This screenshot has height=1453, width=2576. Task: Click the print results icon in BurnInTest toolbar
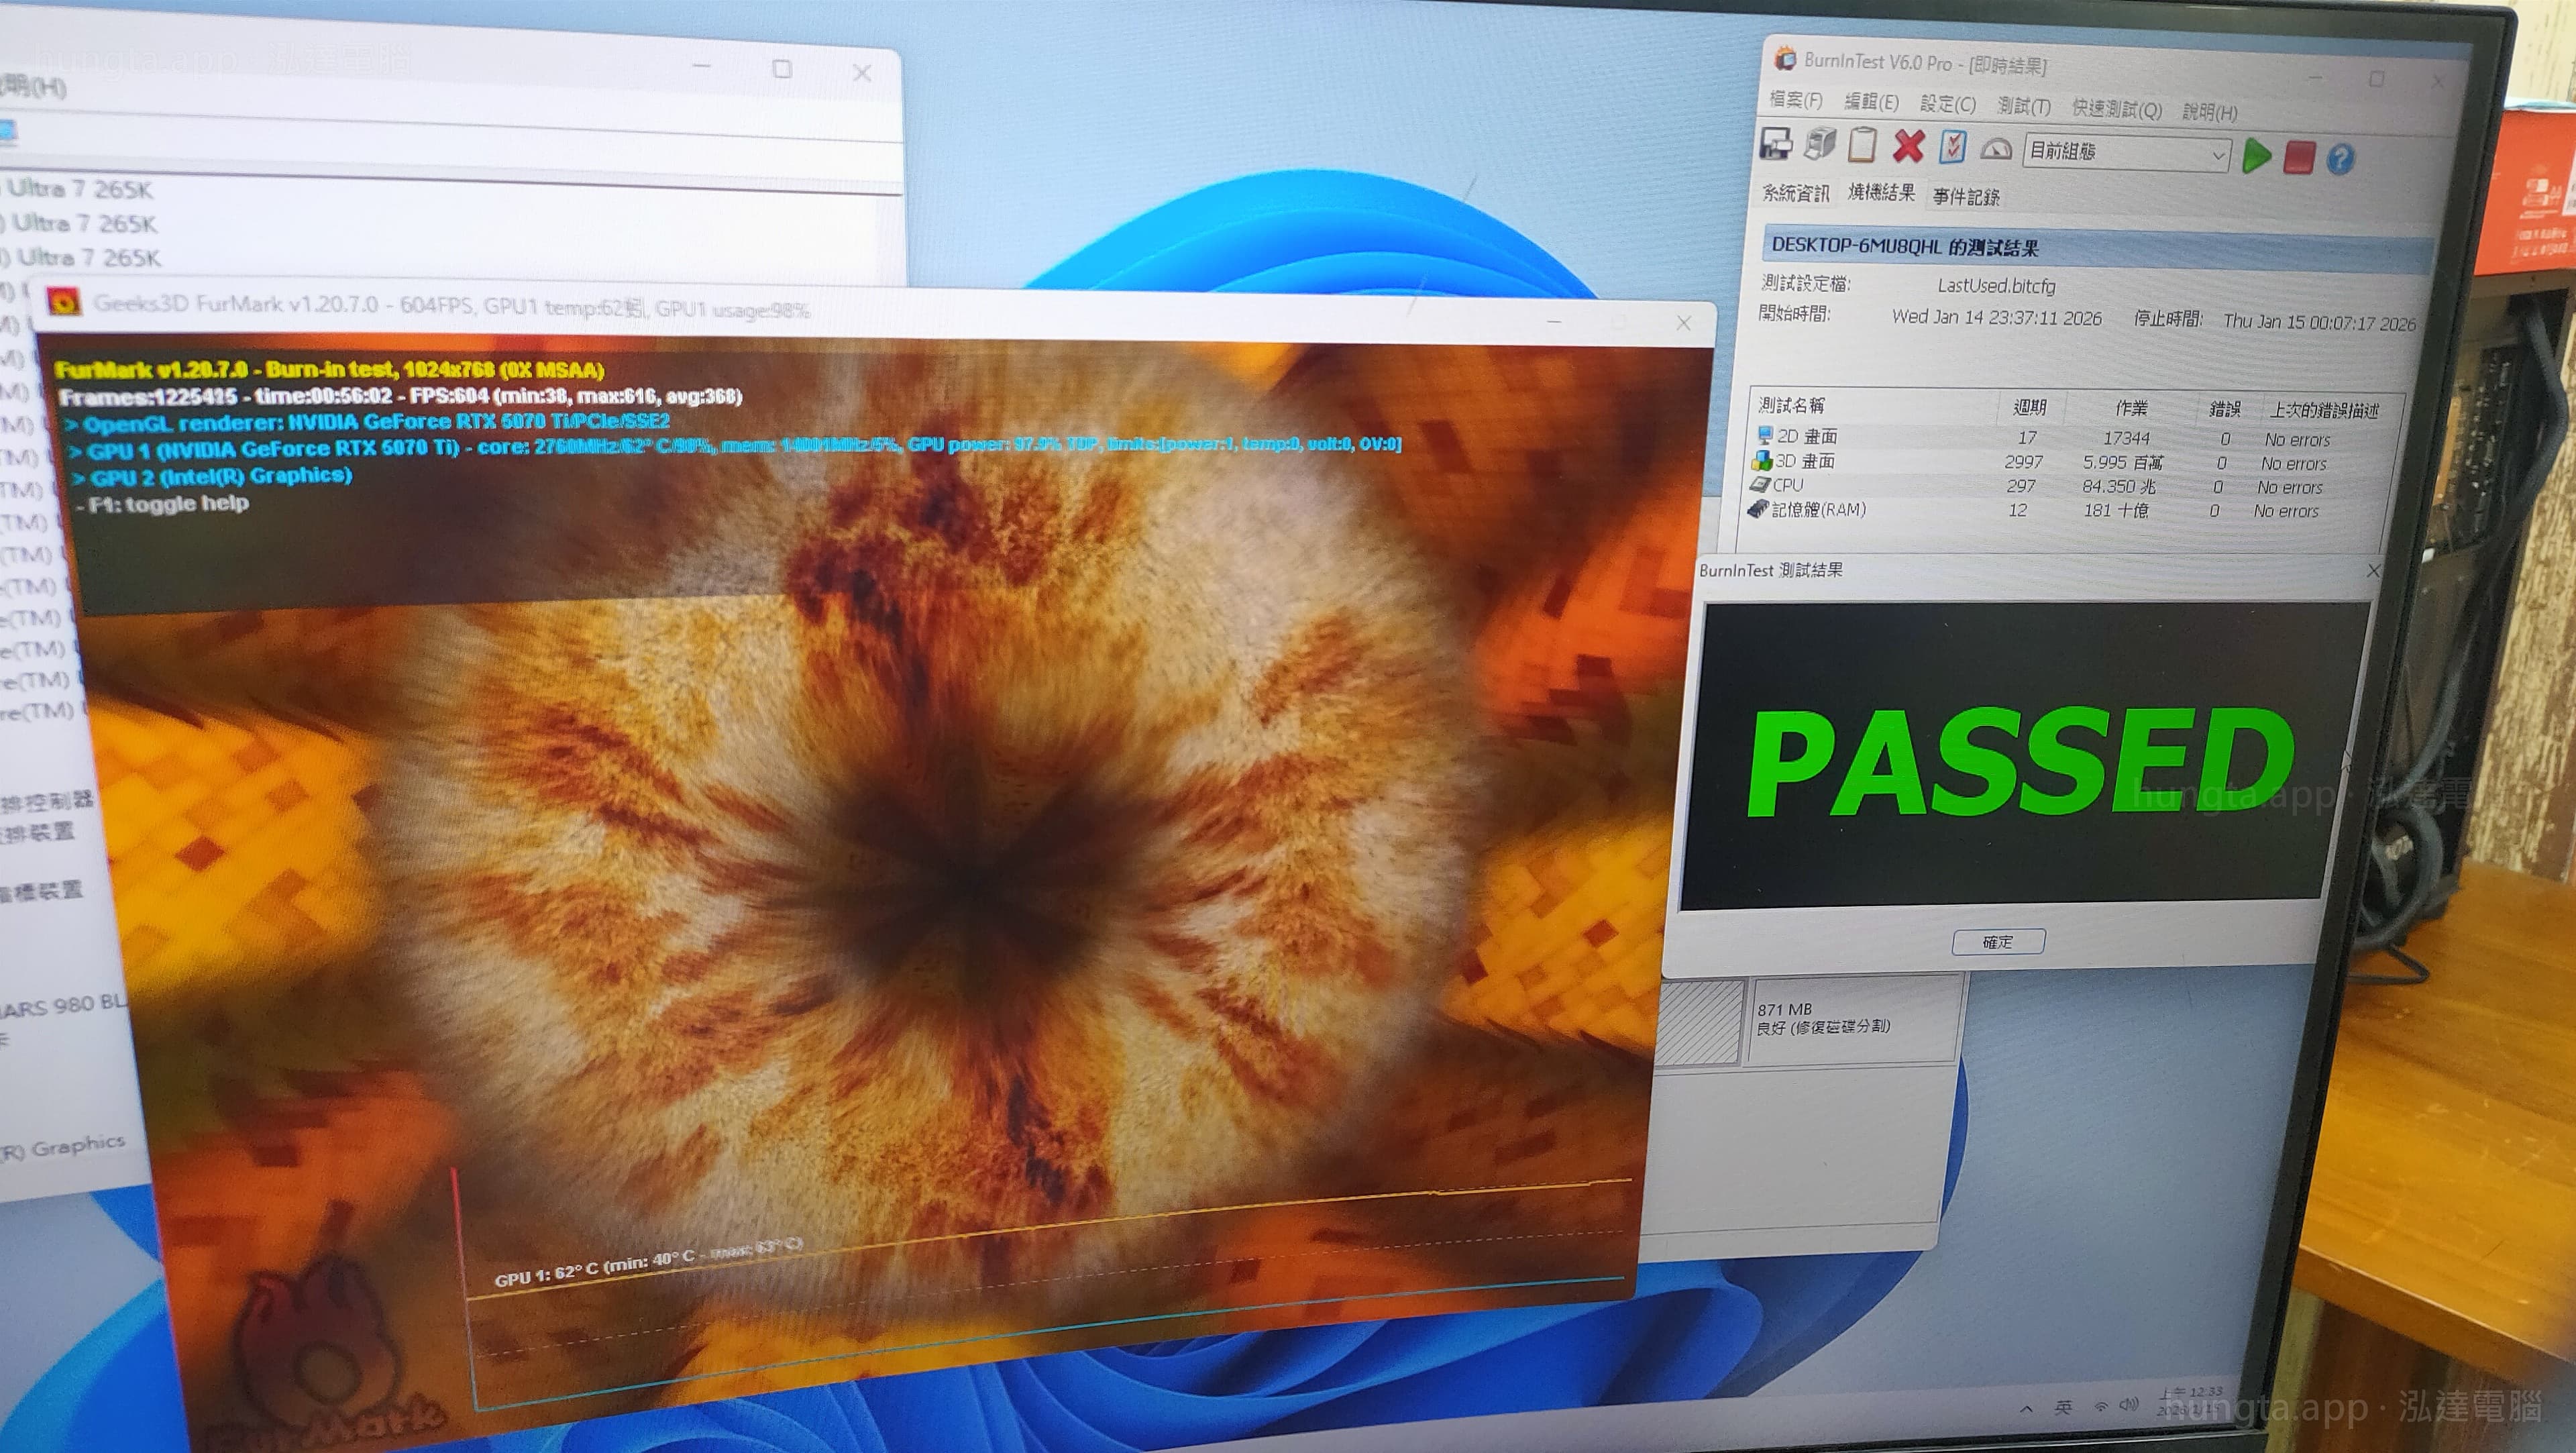tap(1819, 144)
